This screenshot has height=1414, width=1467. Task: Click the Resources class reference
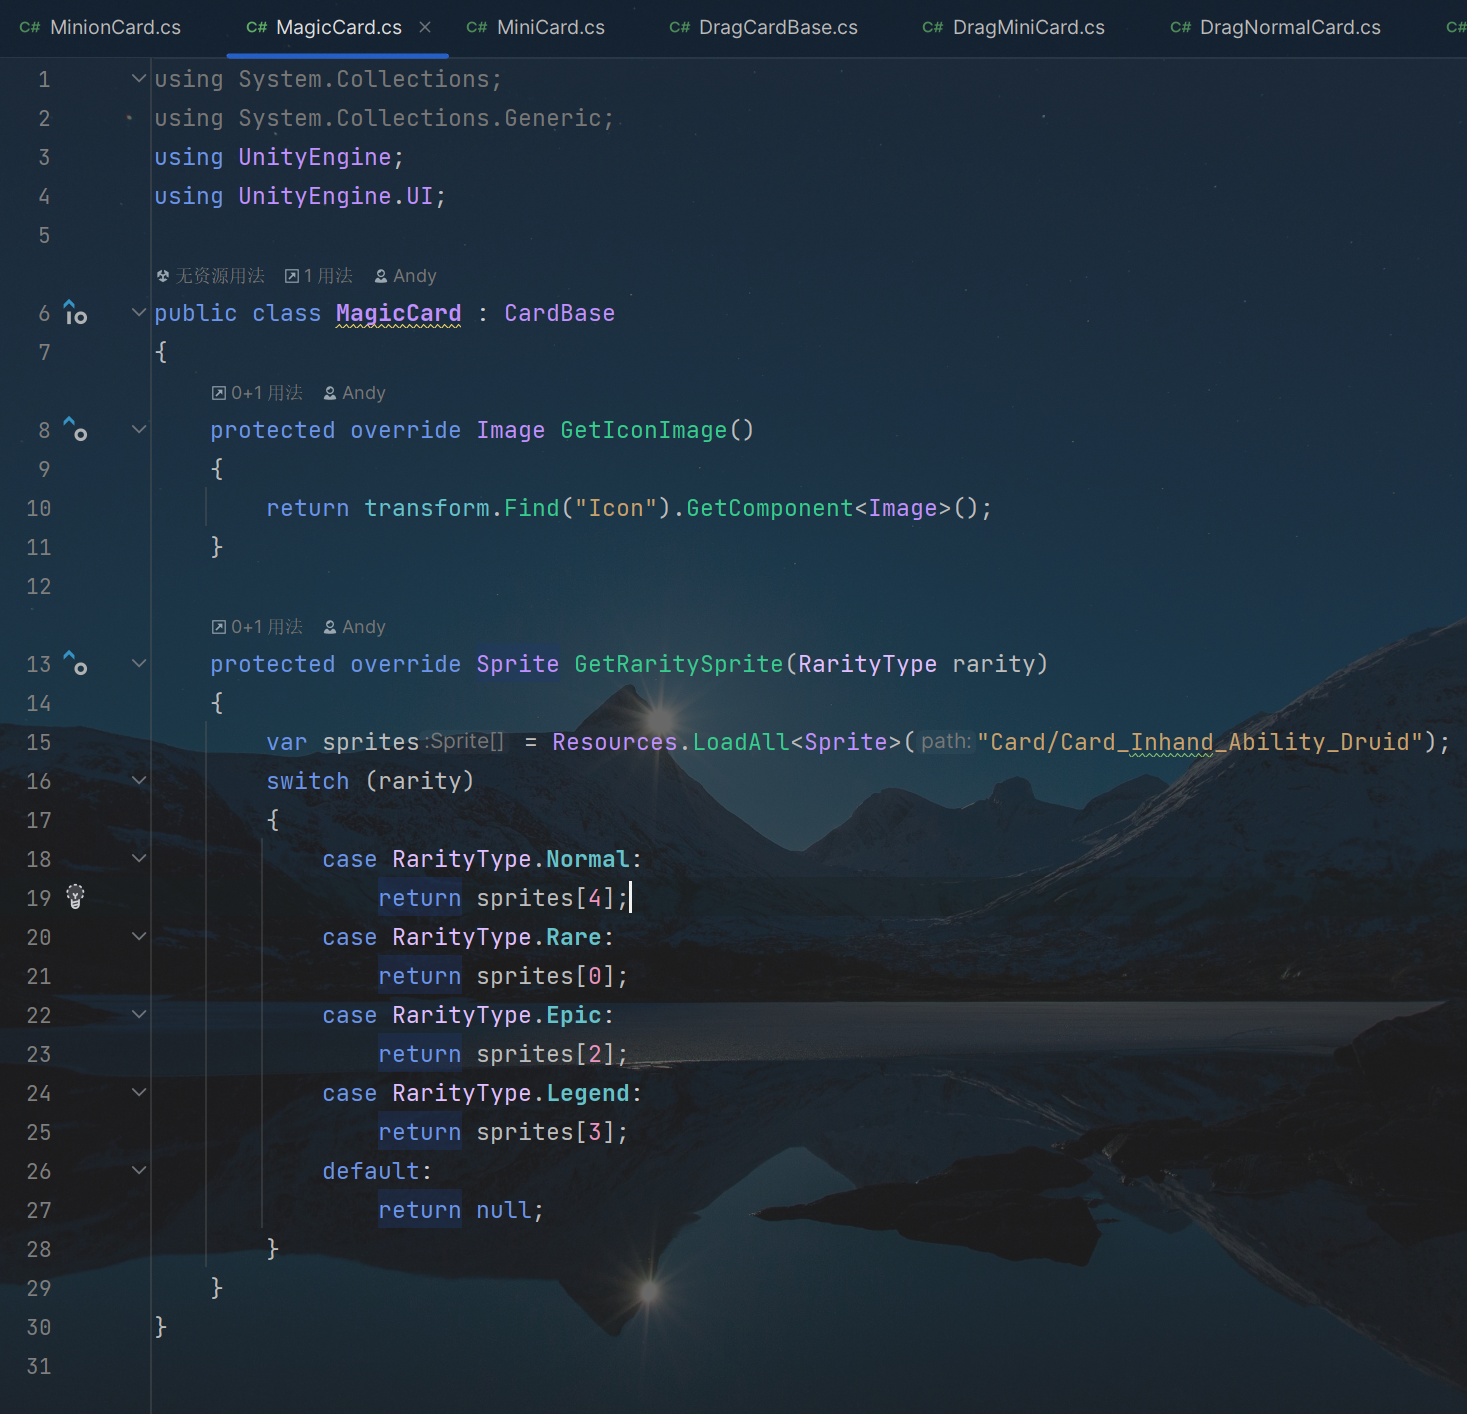(615, 742)
